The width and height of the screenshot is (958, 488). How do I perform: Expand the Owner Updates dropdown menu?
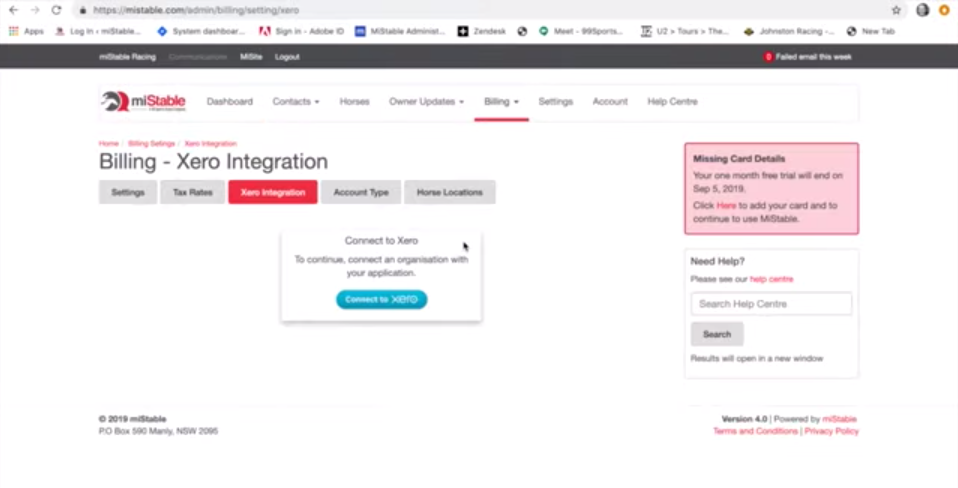pos(426,101)
